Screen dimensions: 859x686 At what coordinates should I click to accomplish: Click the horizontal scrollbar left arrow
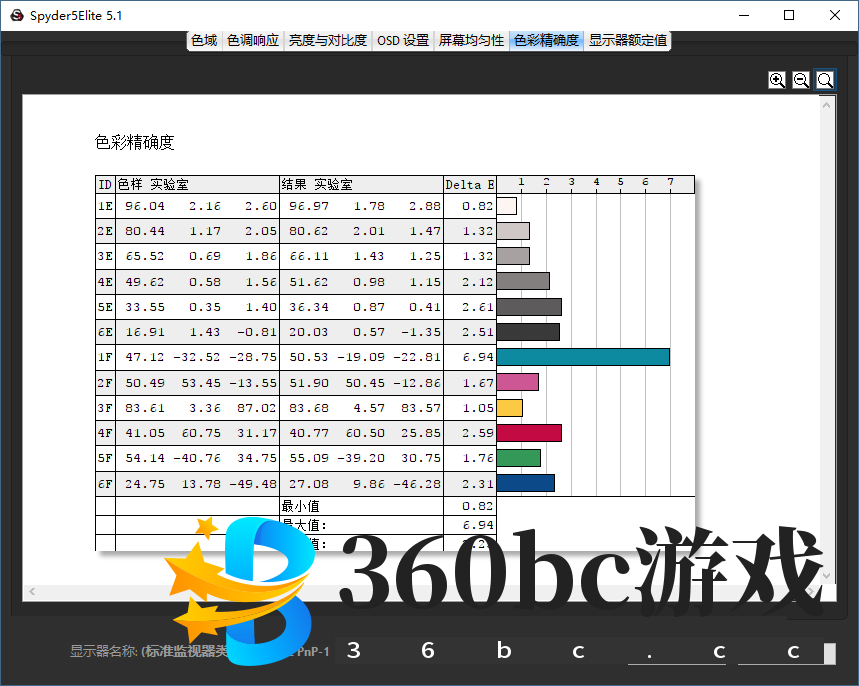click(31, 592)
